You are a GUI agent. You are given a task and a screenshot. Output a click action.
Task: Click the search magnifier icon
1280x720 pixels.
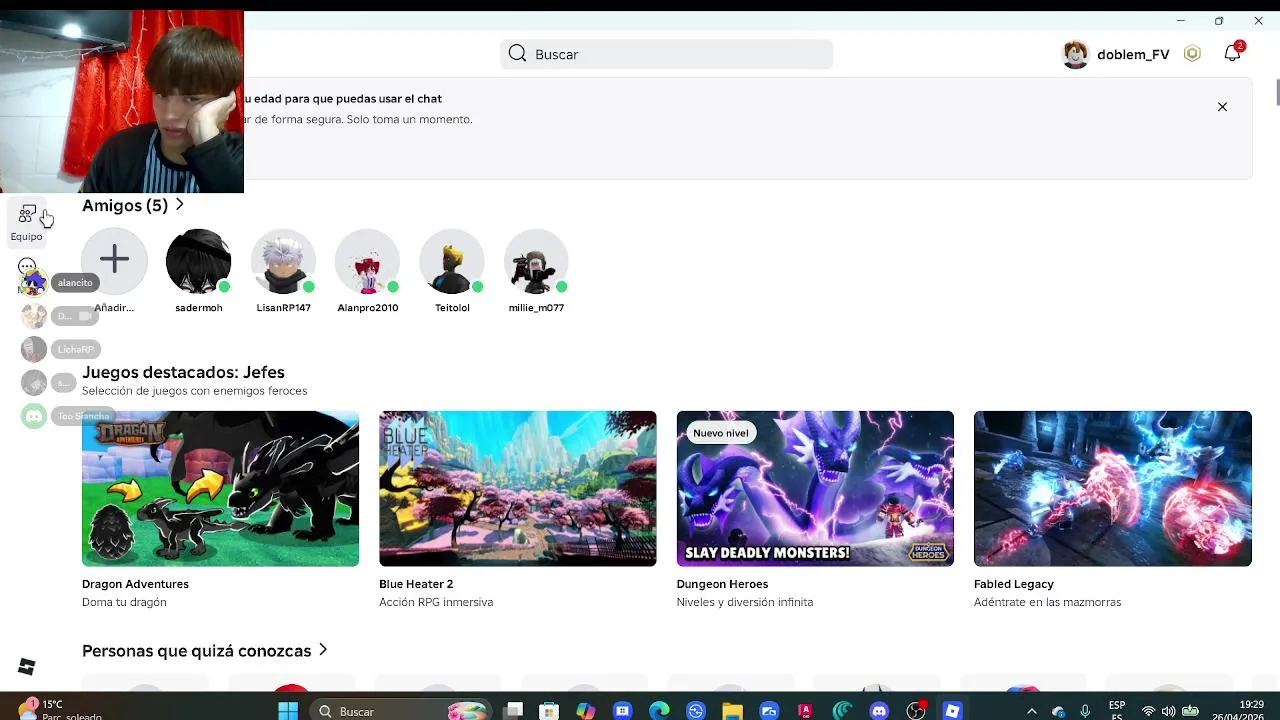pos(517,54)
